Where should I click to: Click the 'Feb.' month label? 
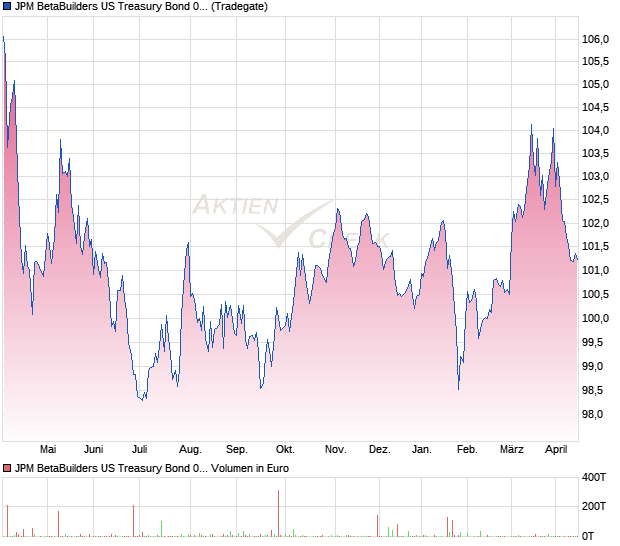coord(467,450)
